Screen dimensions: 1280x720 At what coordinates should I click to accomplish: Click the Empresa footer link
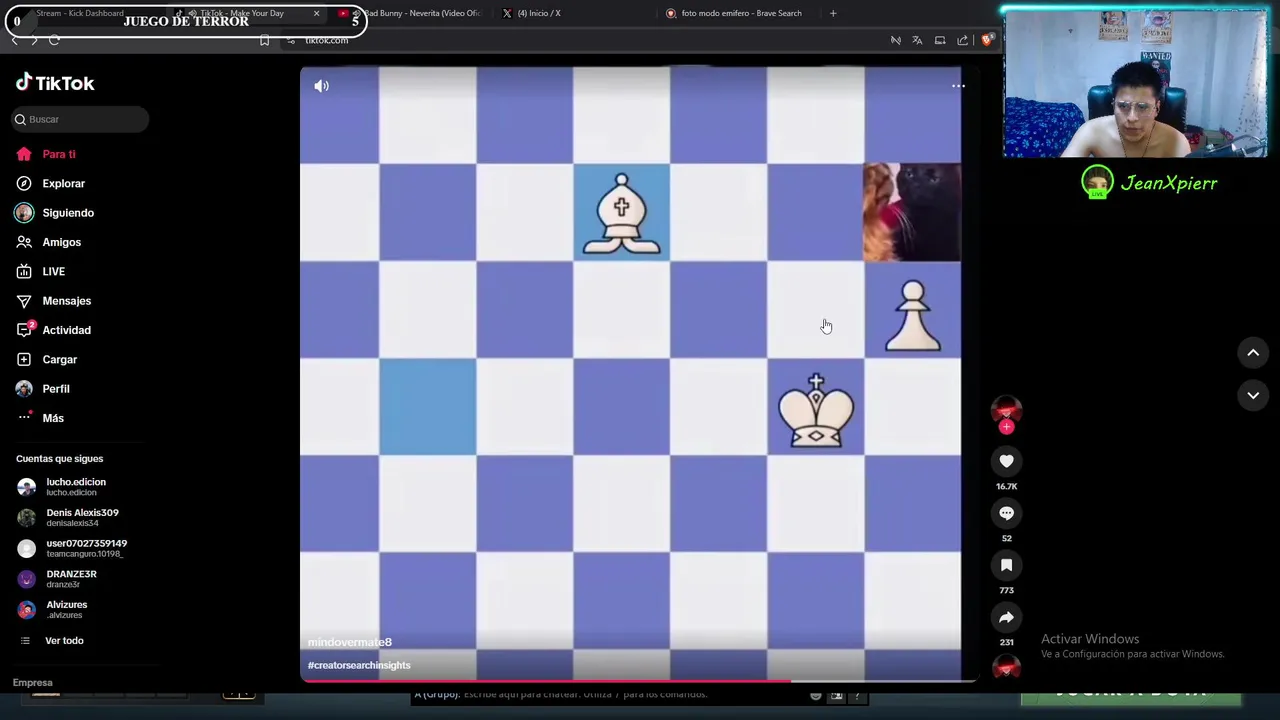tap(33, 682)
